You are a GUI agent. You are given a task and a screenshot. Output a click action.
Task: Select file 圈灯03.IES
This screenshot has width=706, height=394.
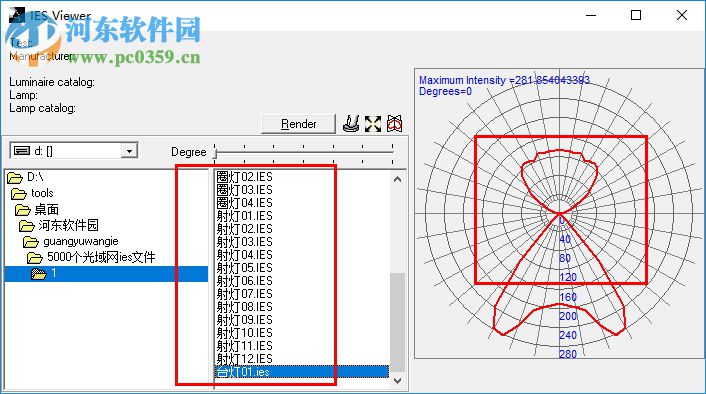coord(244,190)
